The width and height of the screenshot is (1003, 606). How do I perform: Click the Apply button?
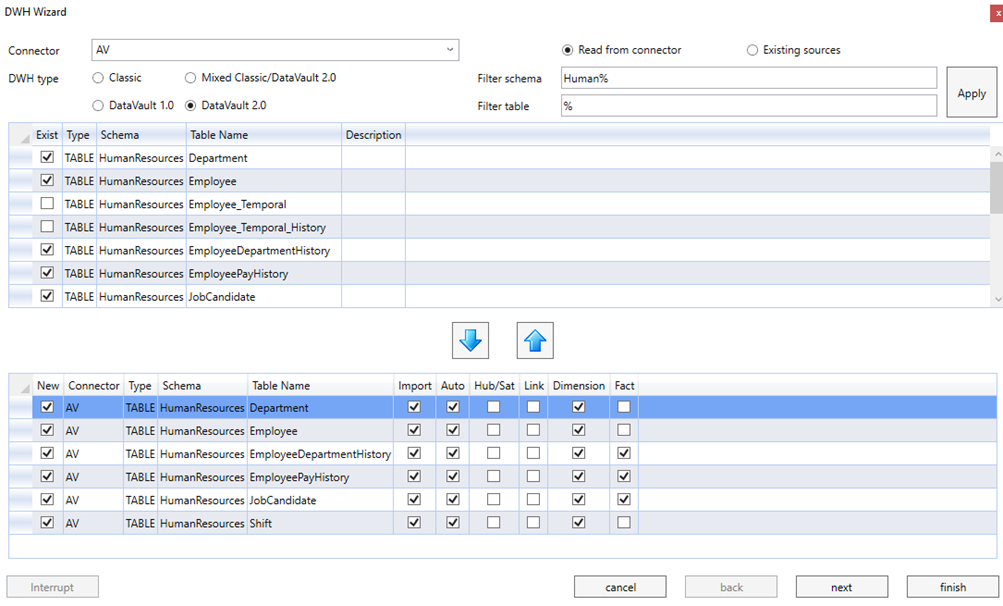971,93
